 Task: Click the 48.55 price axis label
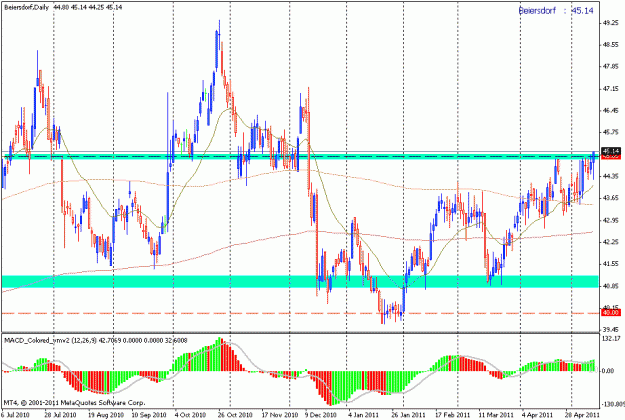click(x=611, y=45)
